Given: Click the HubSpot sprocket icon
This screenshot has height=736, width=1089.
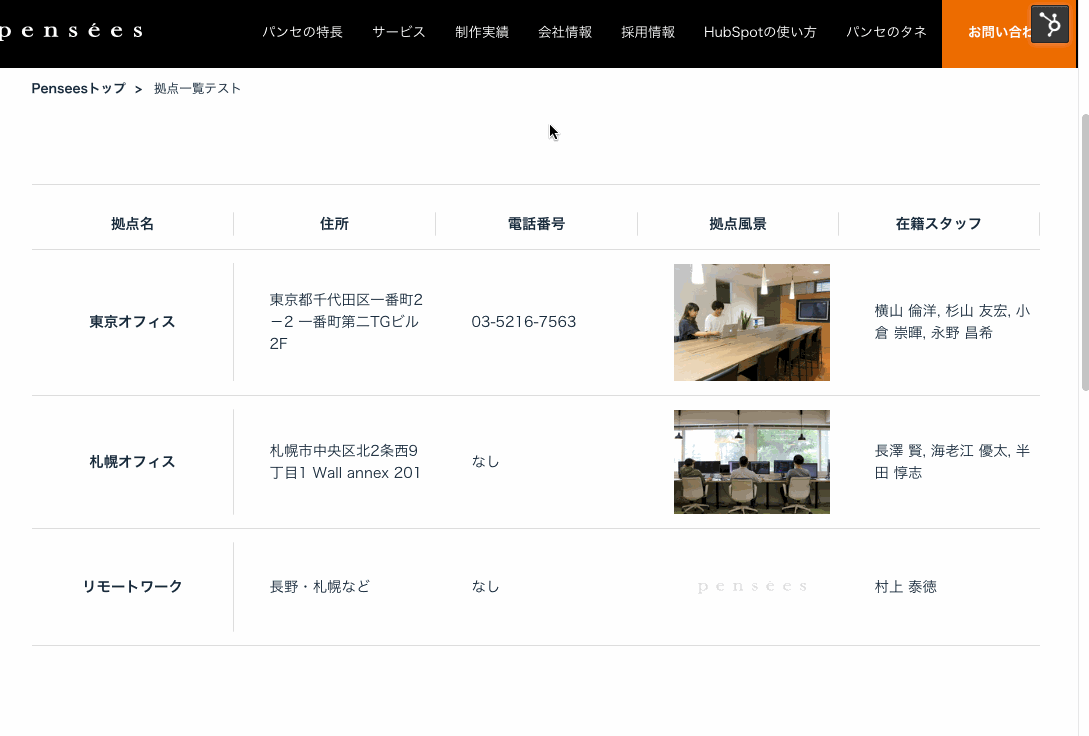Looking at the screenshot, I should (1049, 24).
